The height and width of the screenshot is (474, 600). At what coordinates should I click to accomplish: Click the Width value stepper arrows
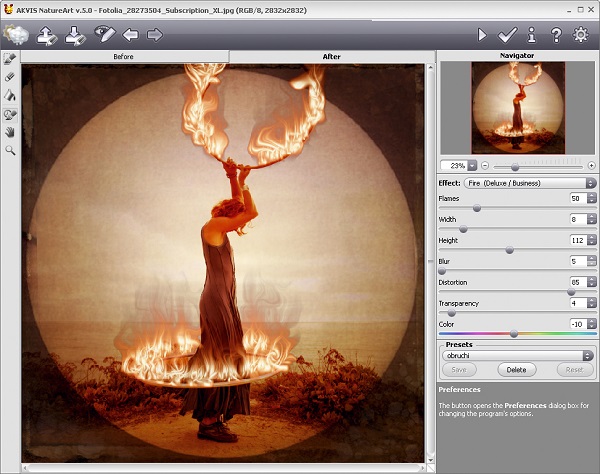click(592, 219)
